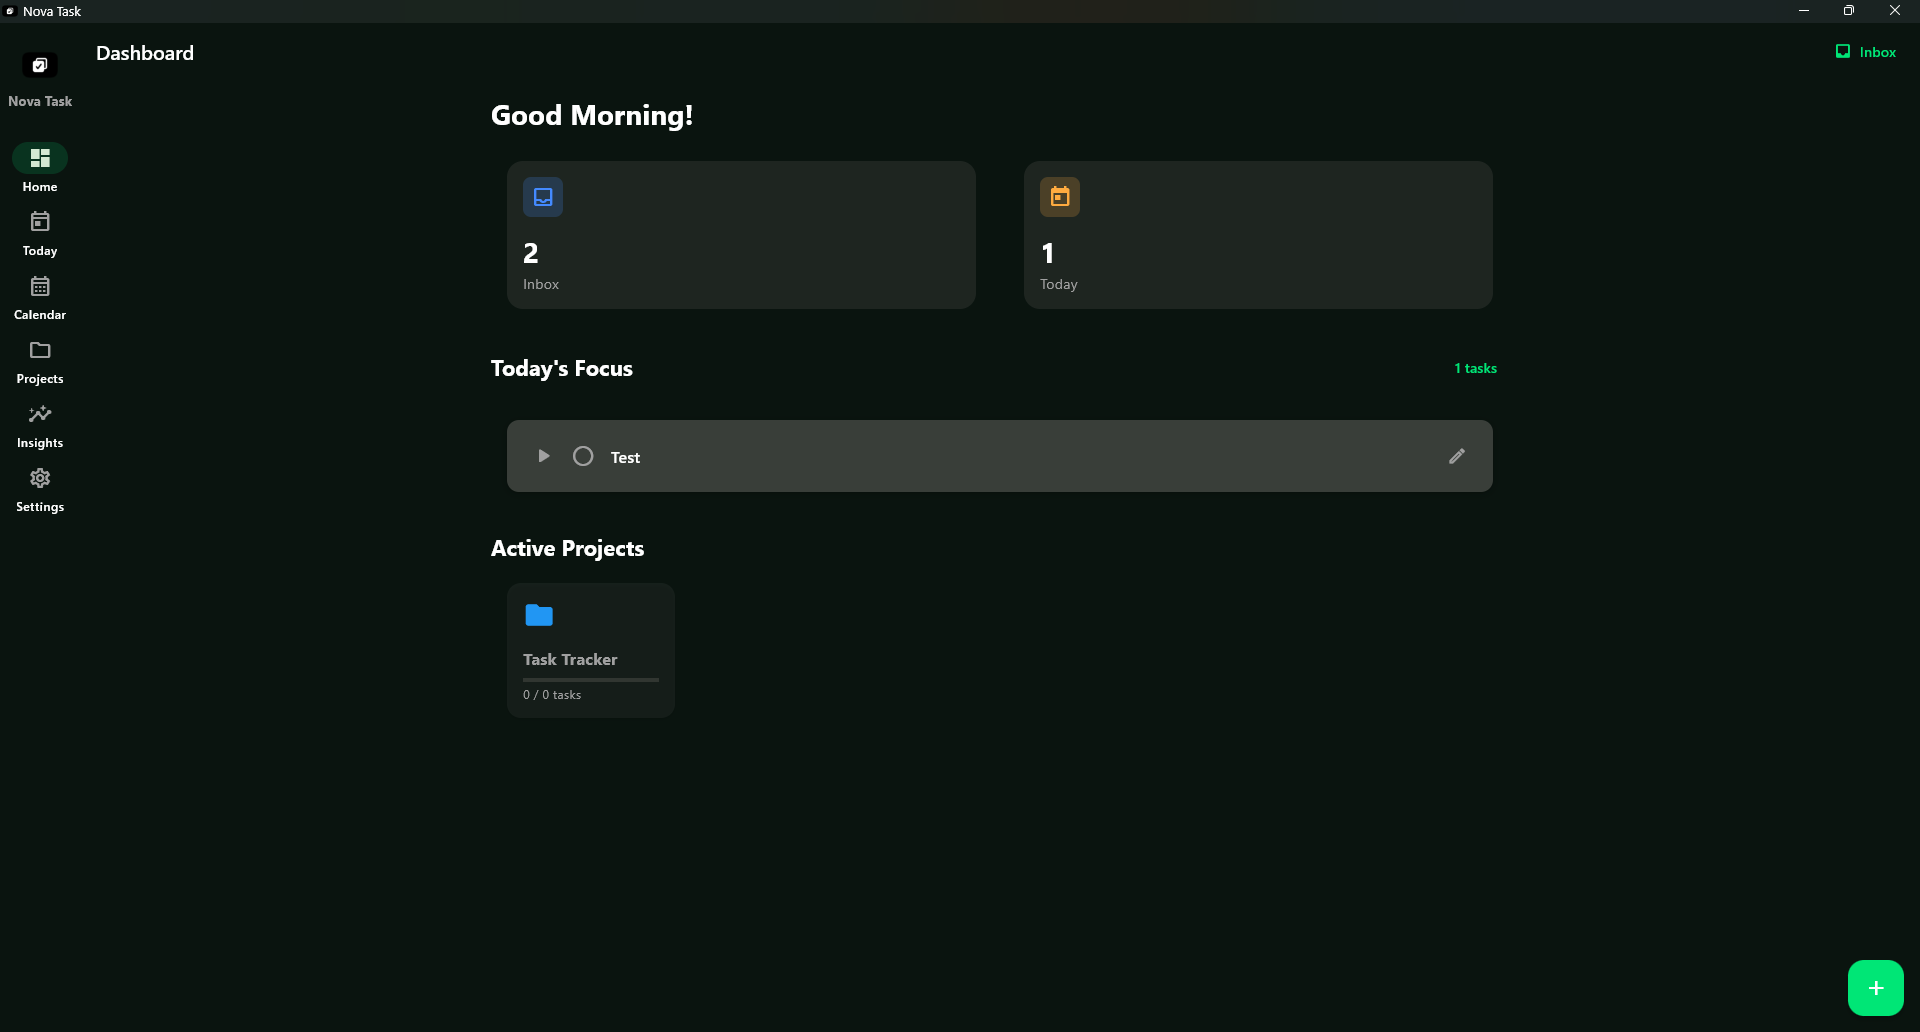Click the Task Tracker progress bar
Image resolution: width=1920 pixels, height=1032 pixels.
click(x=591, y=680)
